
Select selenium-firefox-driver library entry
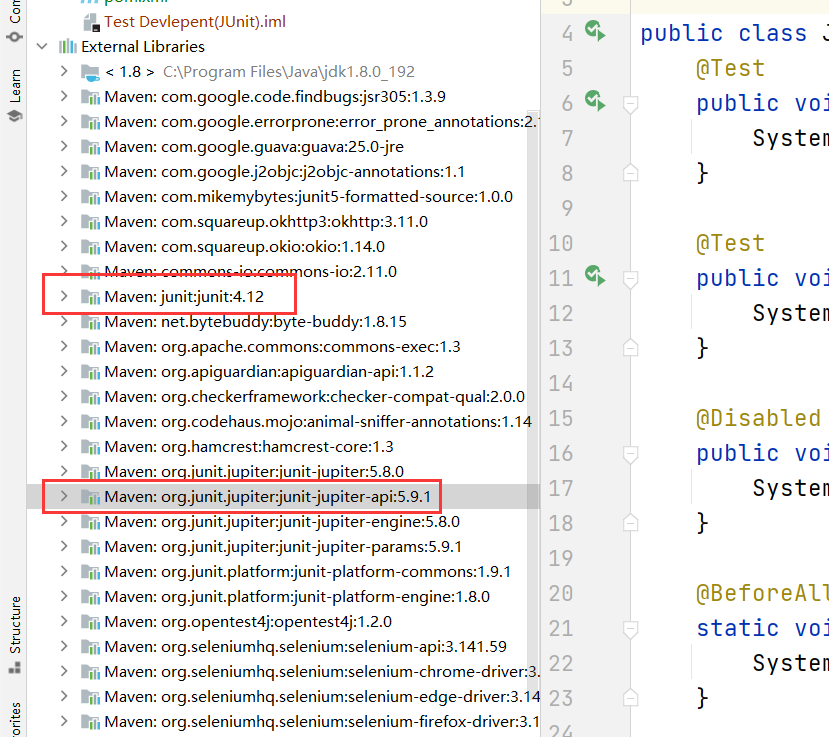321,722
